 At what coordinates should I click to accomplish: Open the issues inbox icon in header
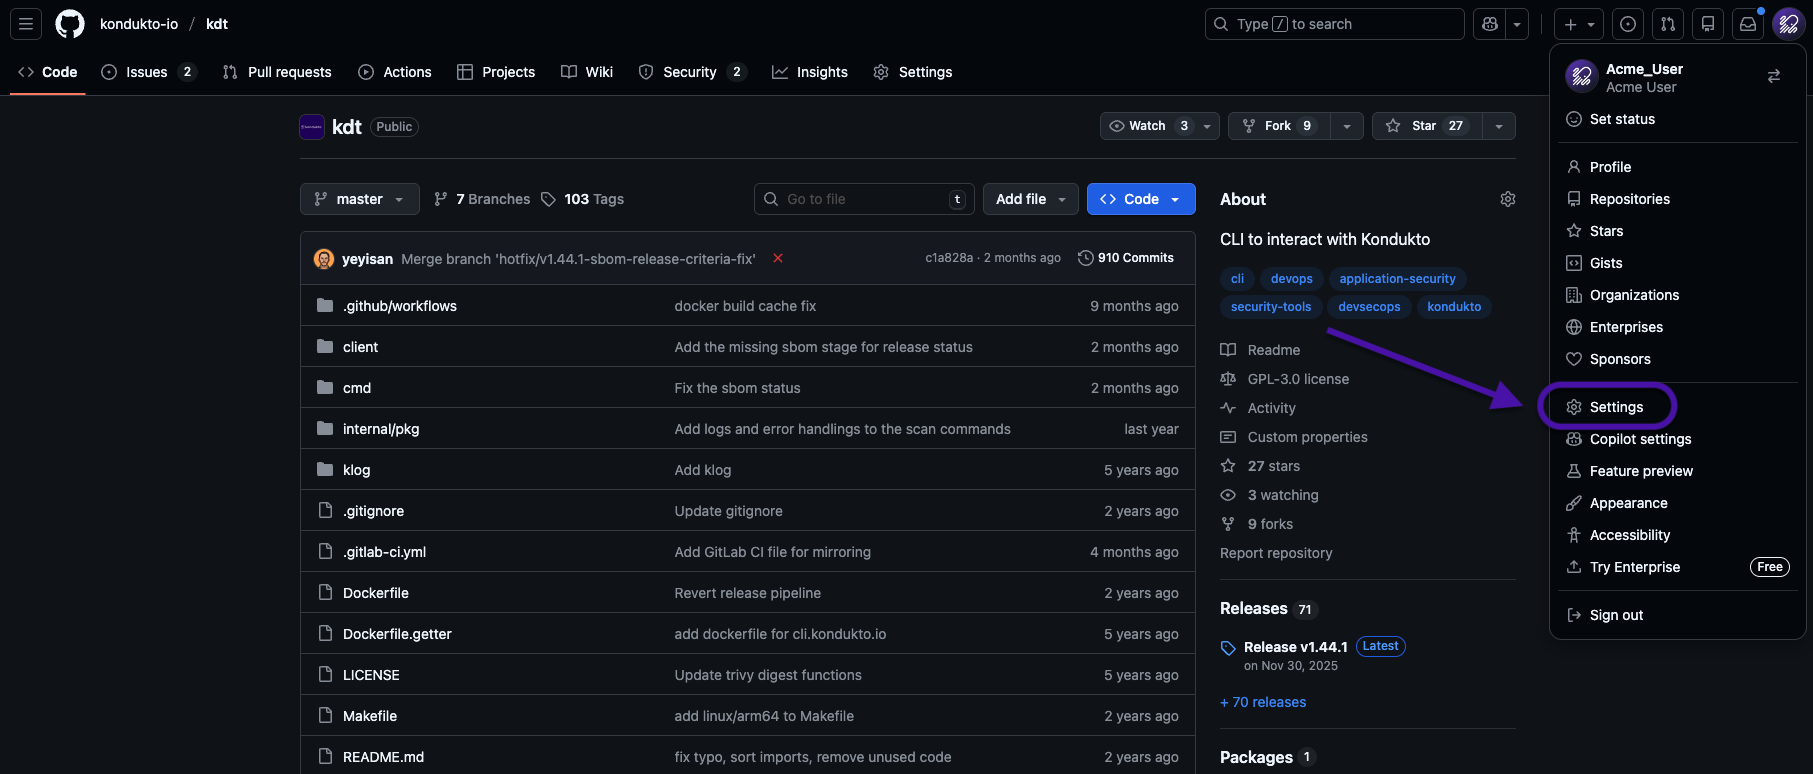coord(1628,24)
